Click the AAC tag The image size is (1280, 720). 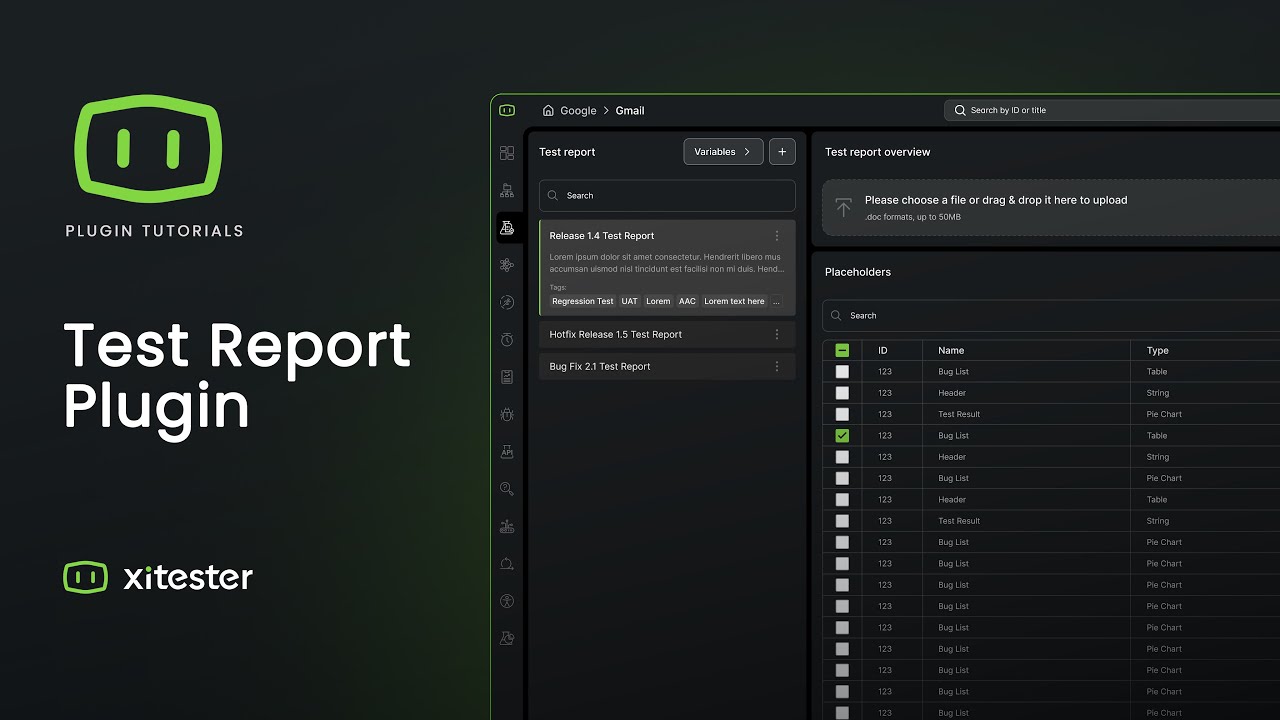(x=687, y=301)
